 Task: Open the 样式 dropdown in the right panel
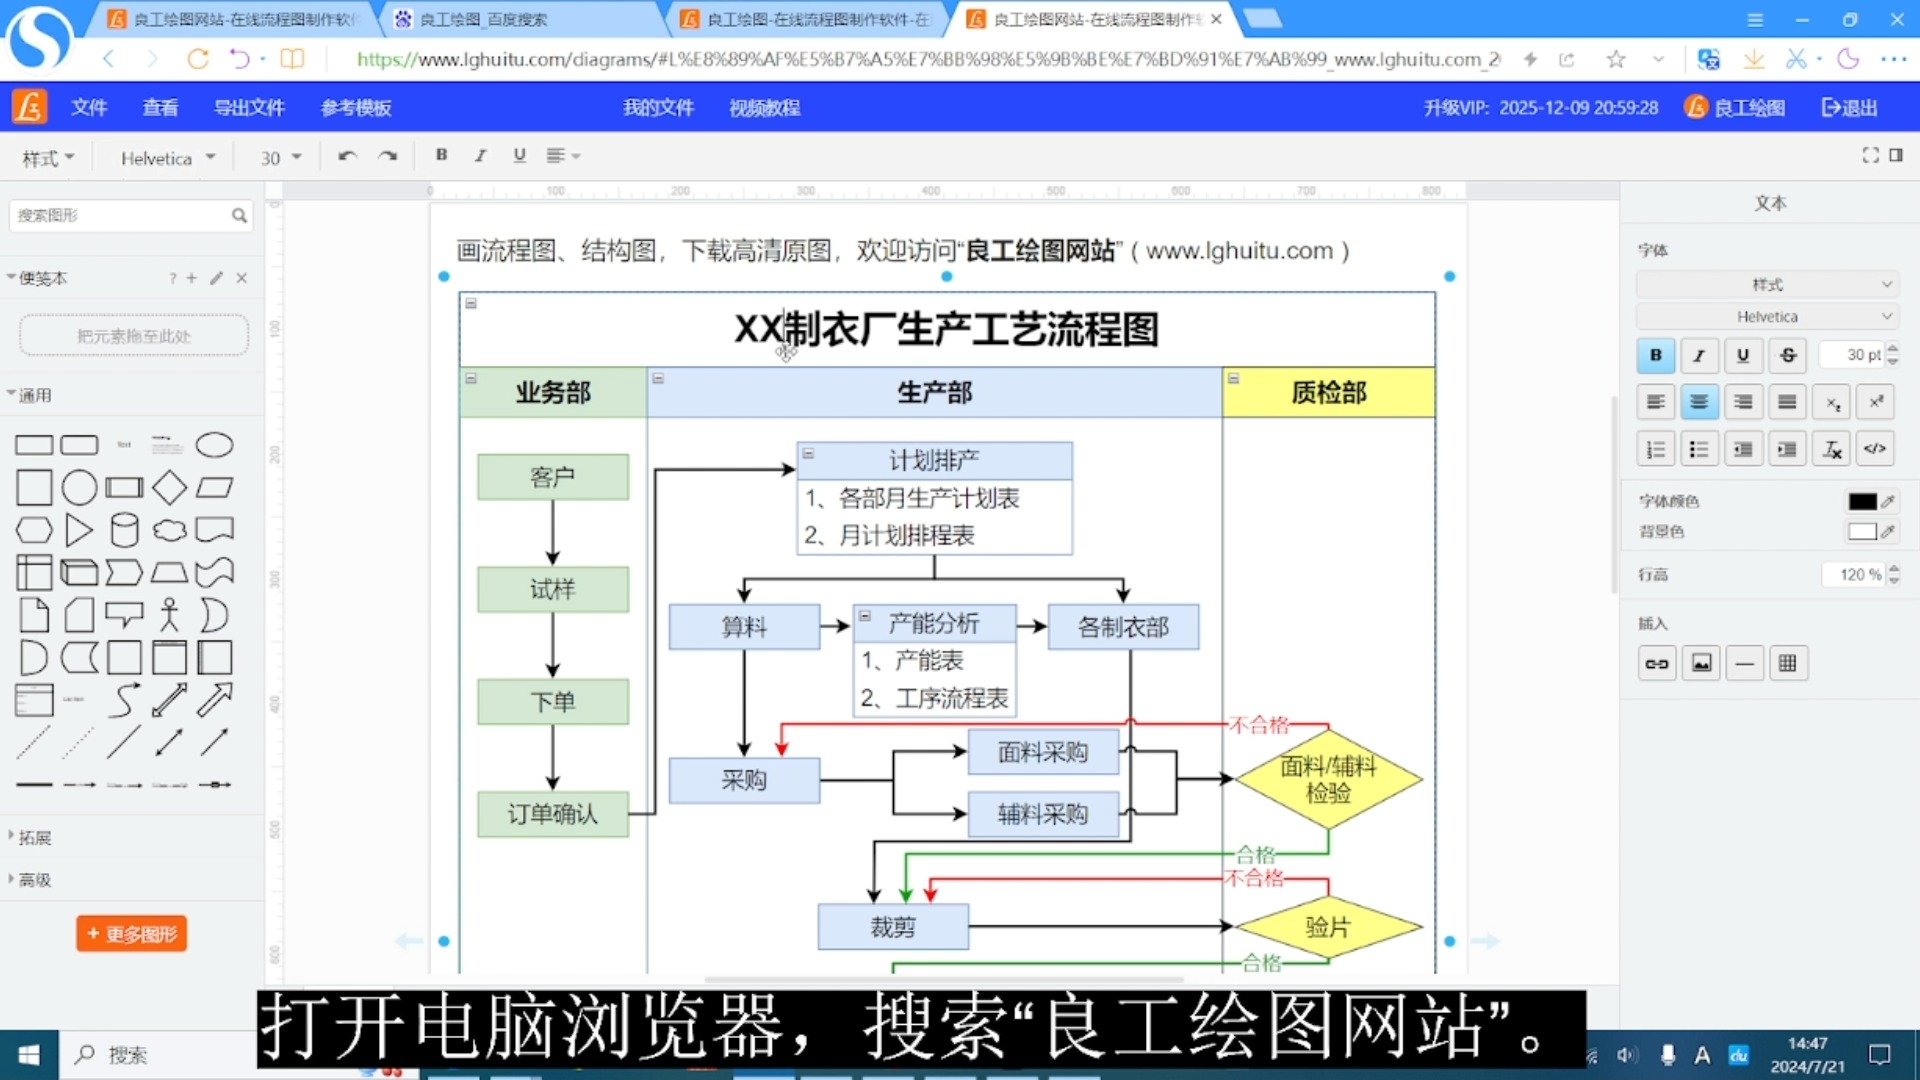[x=1767, y=284]
